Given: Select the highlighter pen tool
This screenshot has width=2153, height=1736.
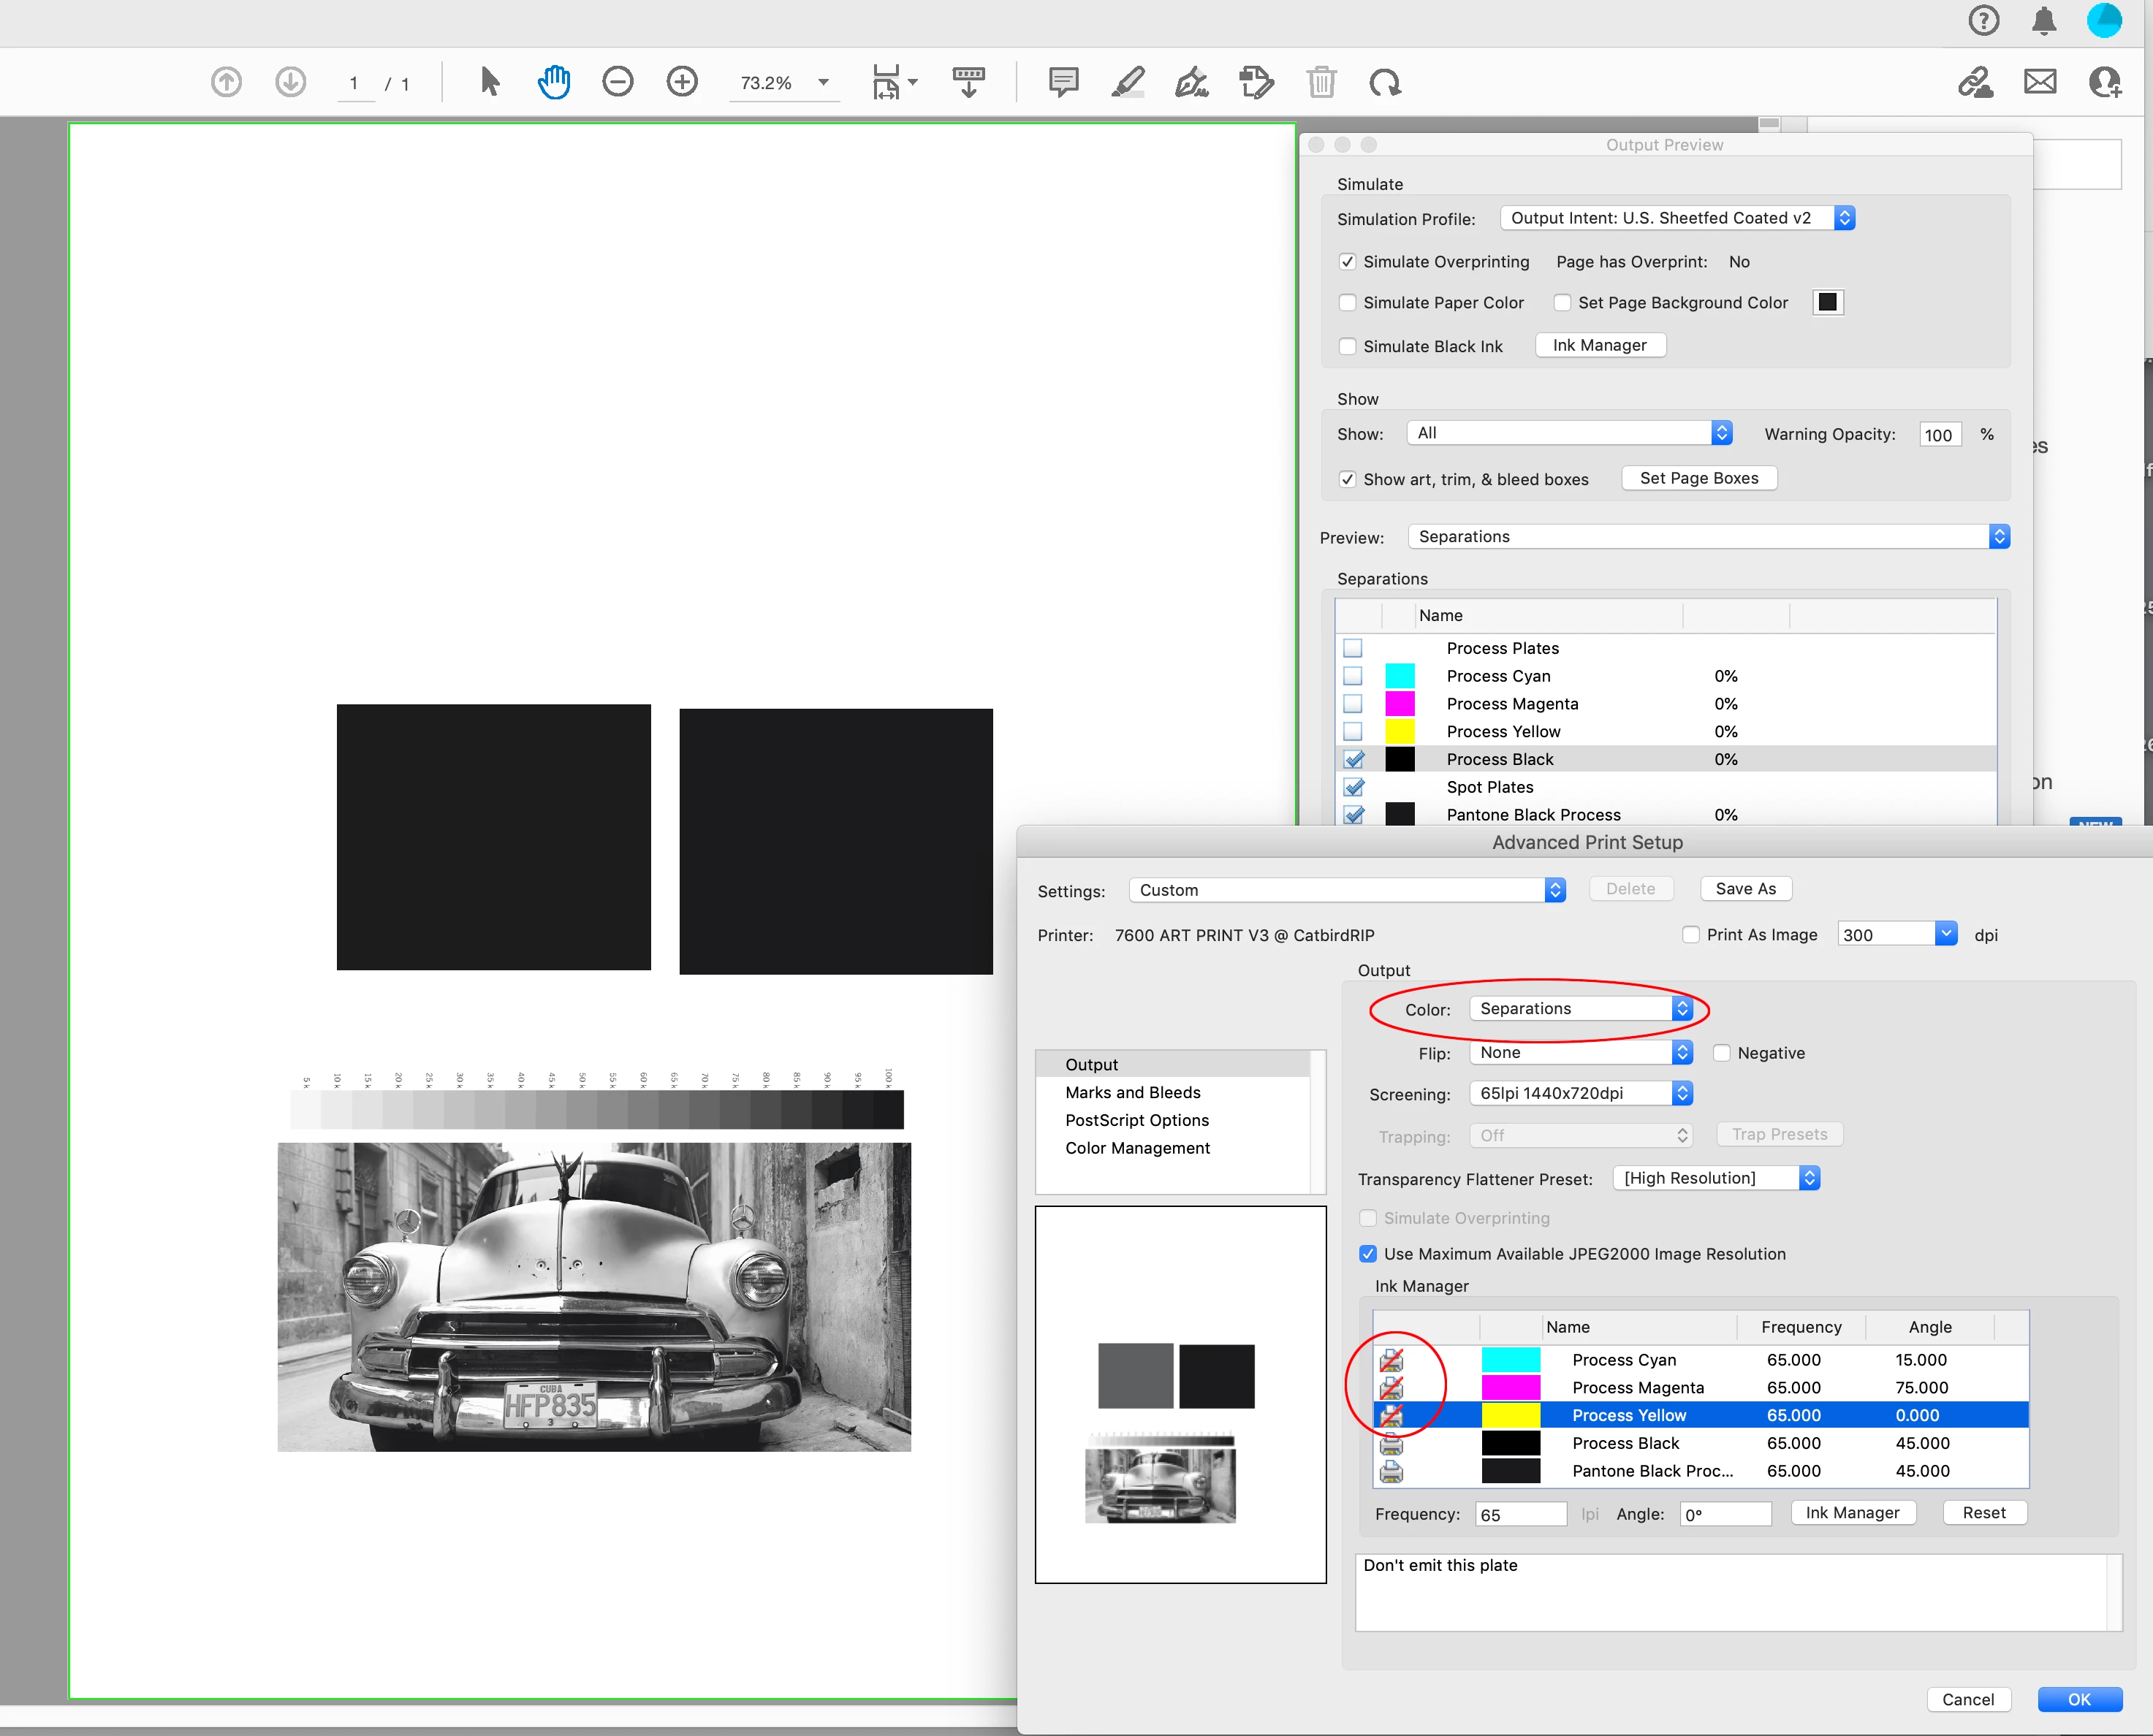Looking at the screenshot, I should coord(1128,82).
